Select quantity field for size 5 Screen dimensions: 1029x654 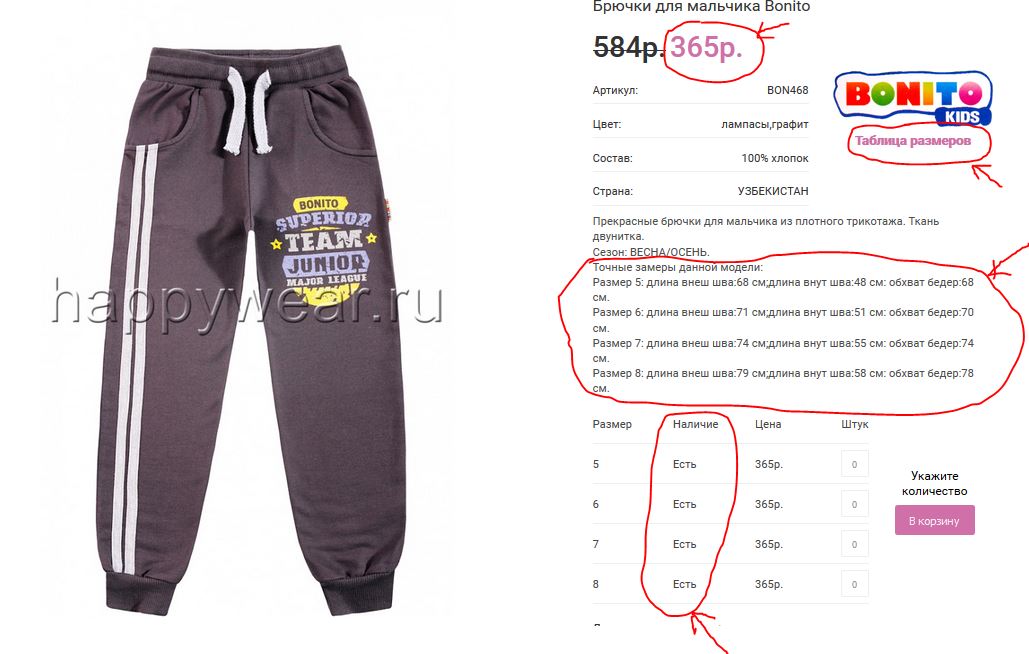pyautogui.click(x=854, y=464)
